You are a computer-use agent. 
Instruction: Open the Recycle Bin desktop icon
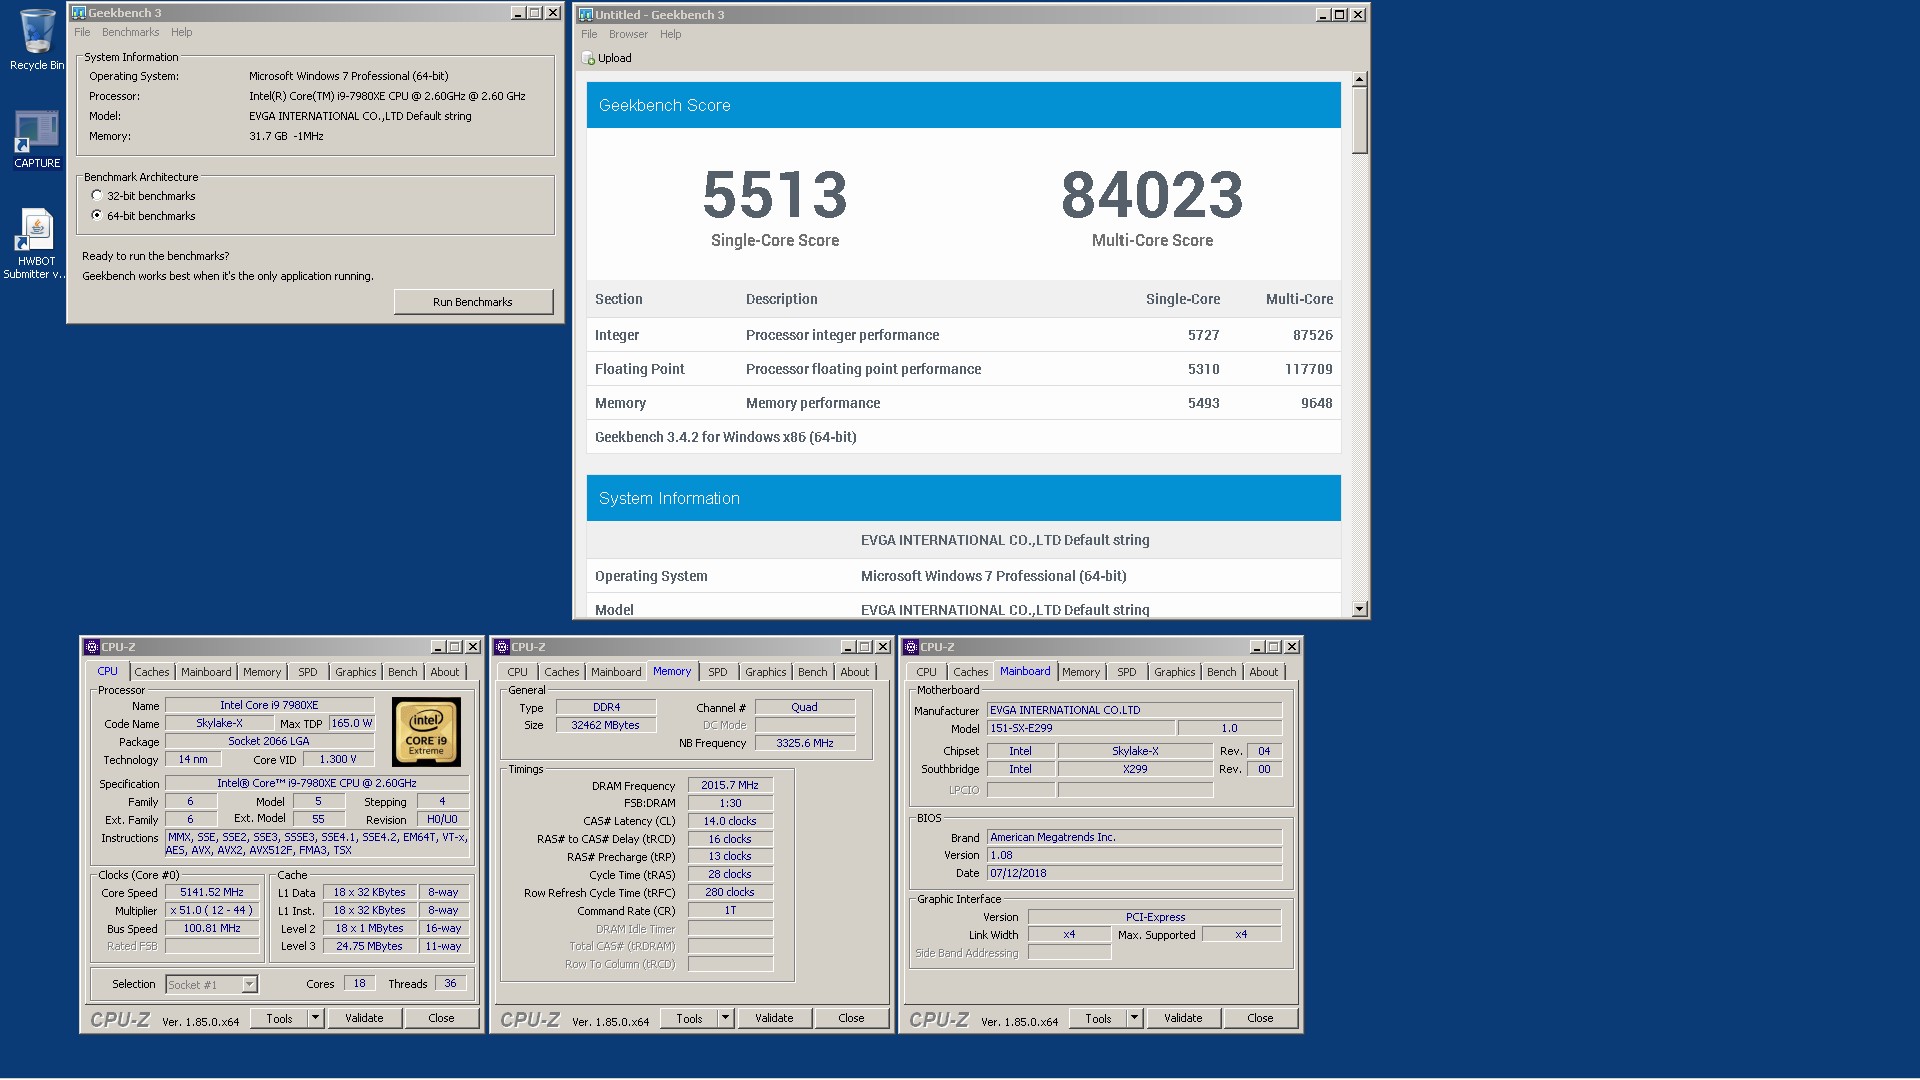pyautogui.click(x=37, y=40)
